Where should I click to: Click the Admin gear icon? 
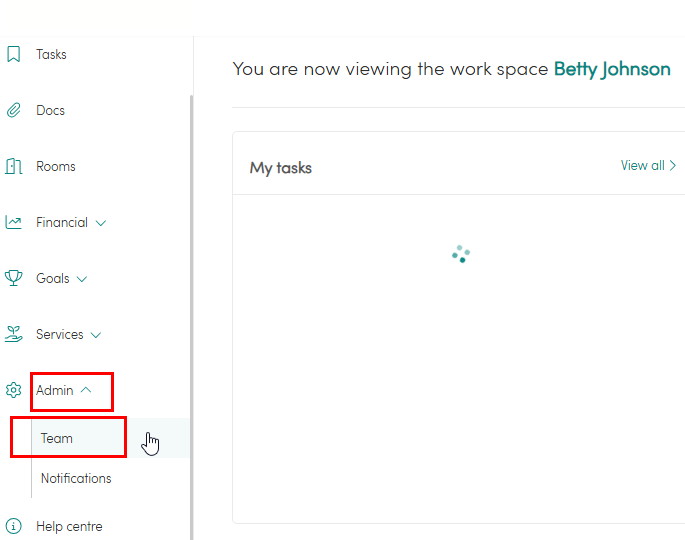click(x=14, y=390)
